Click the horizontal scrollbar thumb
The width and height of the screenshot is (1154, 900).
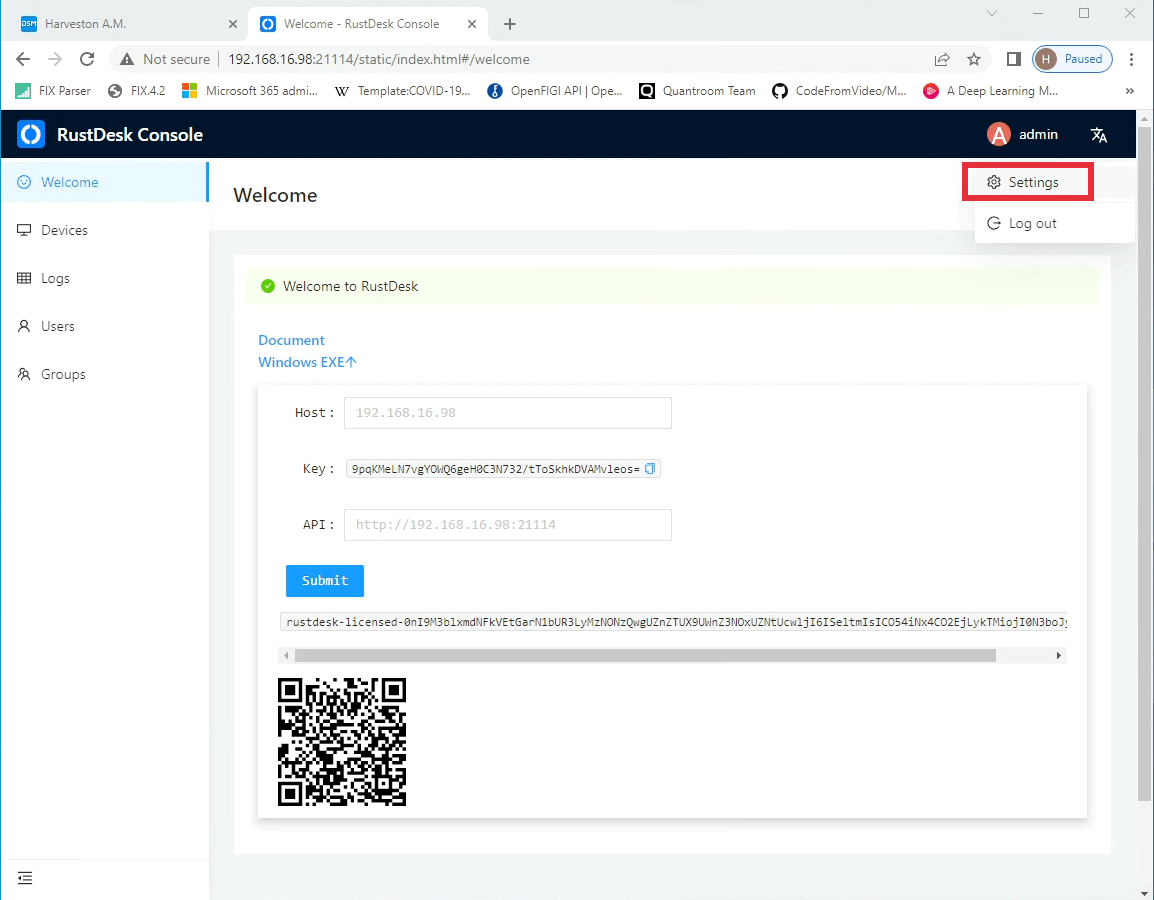click(645, 655)
